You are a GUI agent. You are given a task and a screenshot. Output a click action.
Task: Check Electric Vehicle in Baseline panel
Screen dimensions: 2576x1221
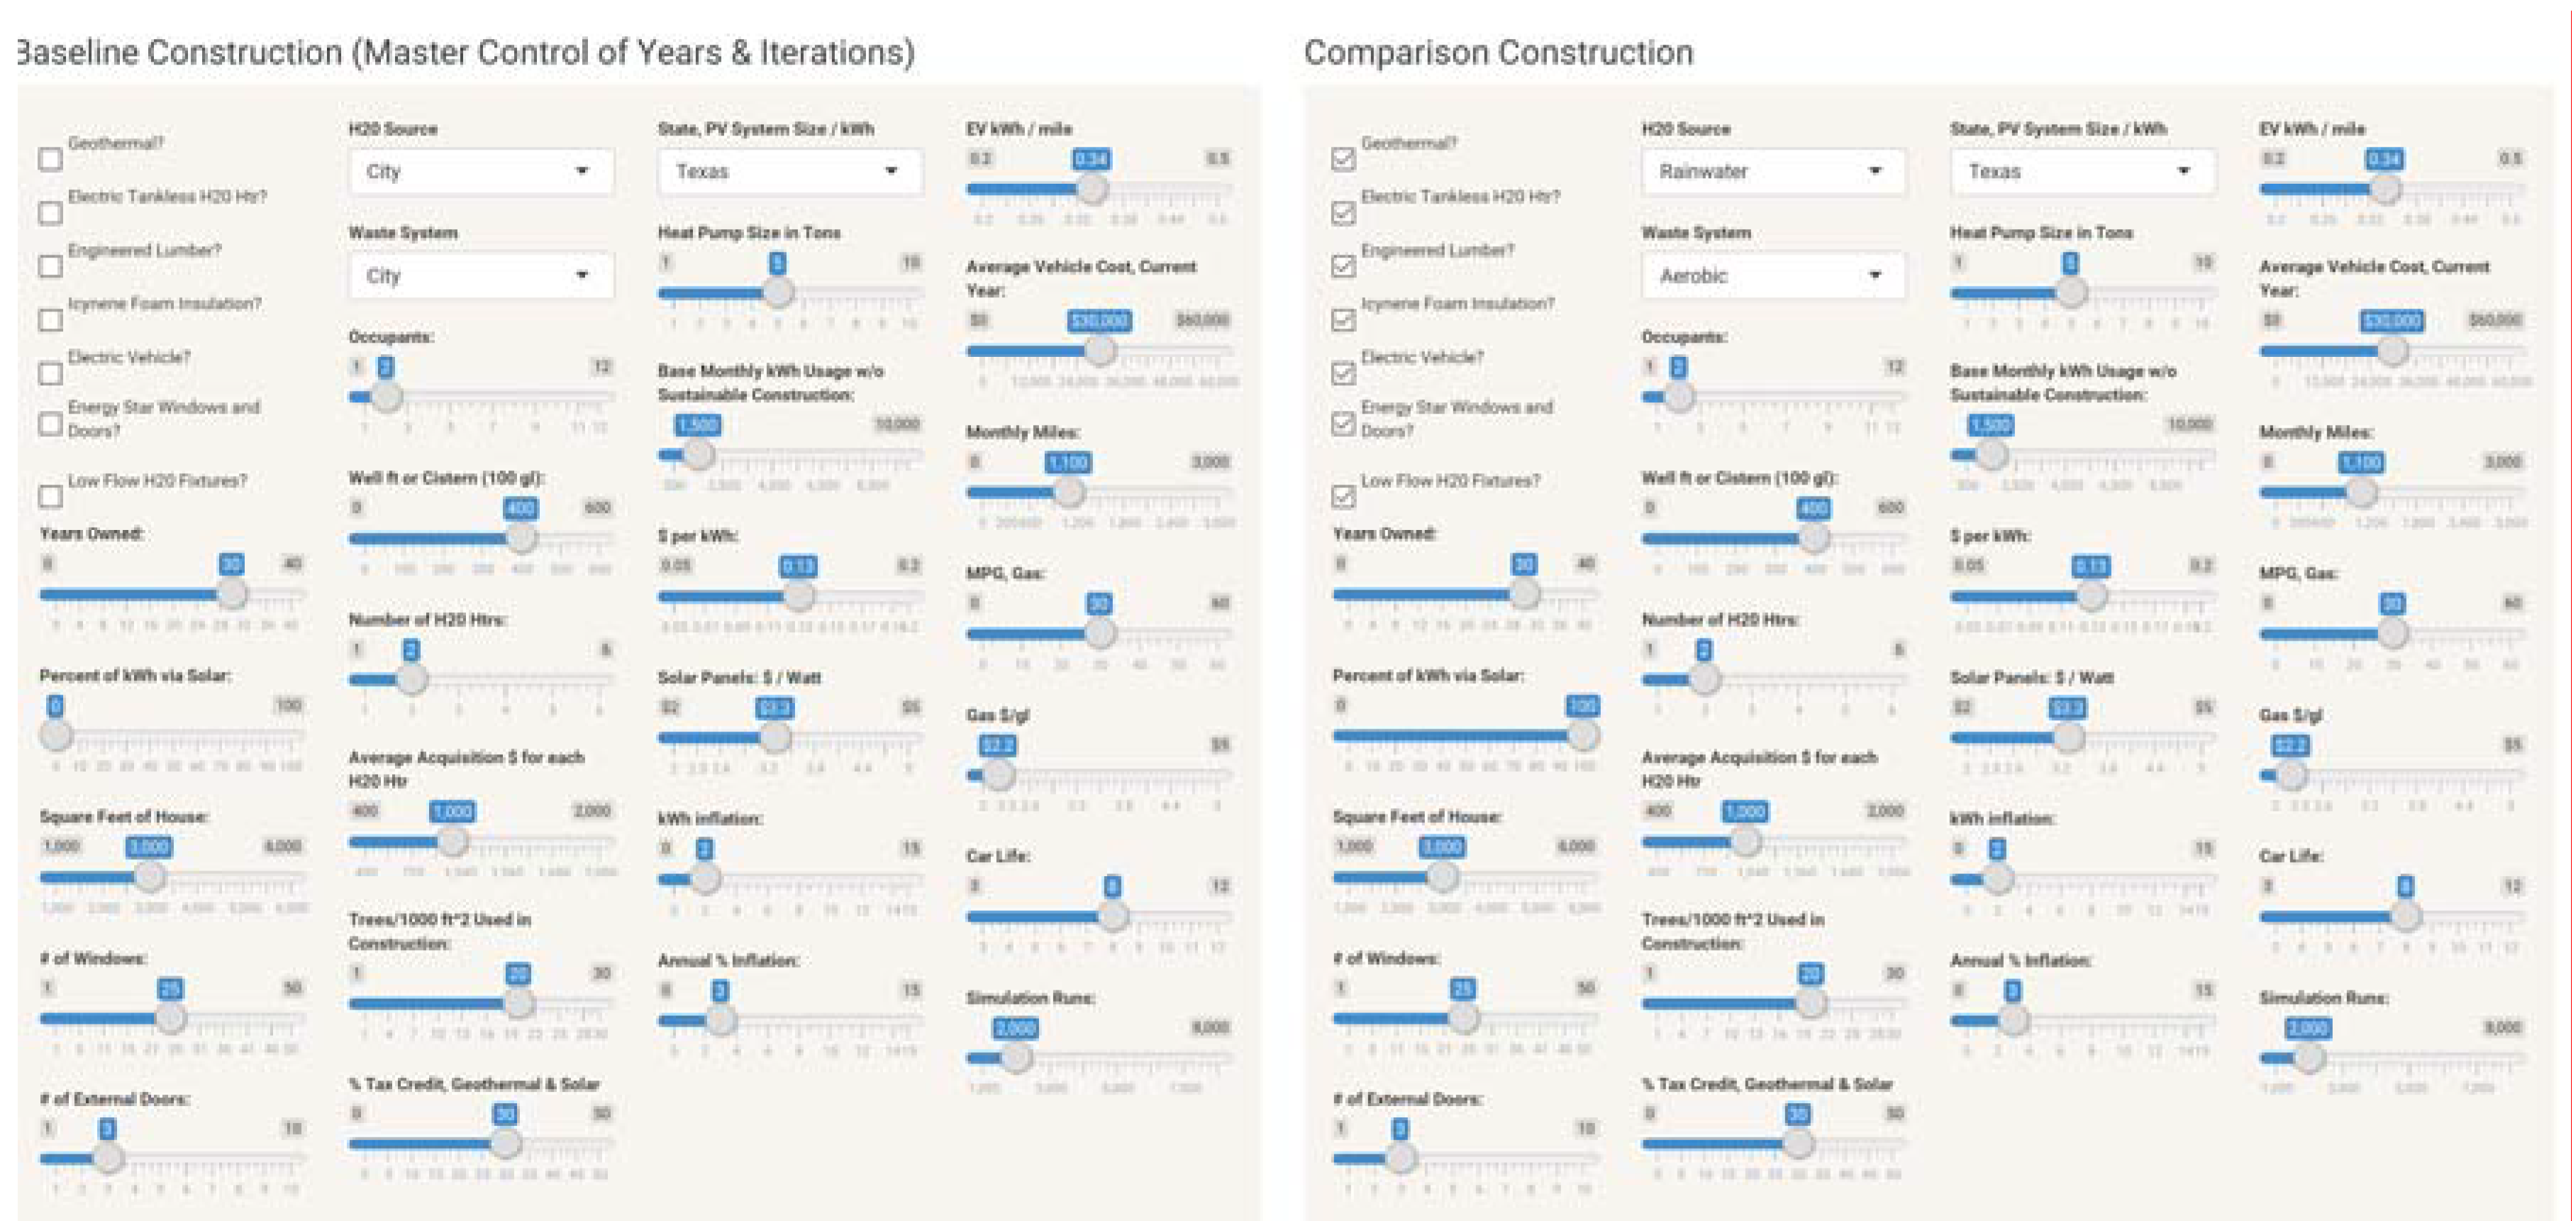click(50, 373)
